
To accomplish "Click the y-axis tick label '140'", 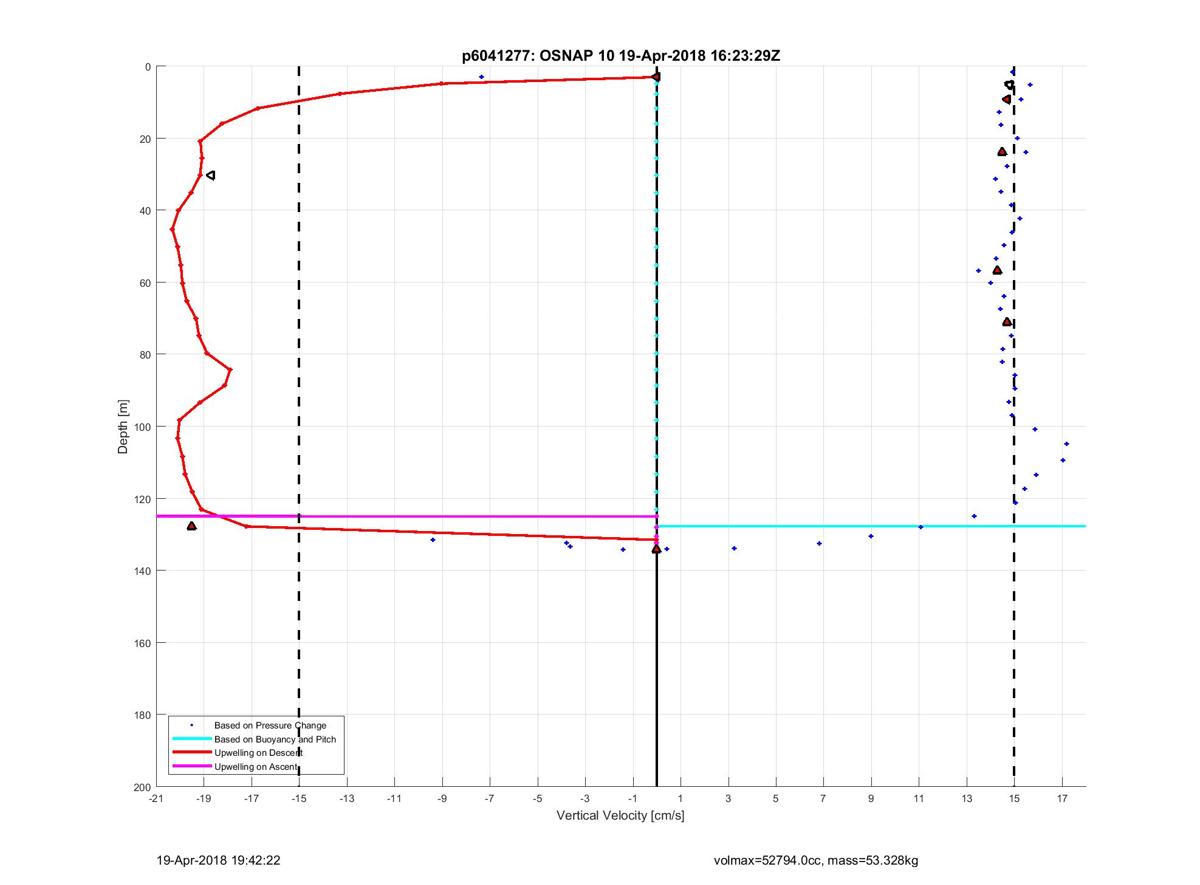I will click(x=141, y=571).
